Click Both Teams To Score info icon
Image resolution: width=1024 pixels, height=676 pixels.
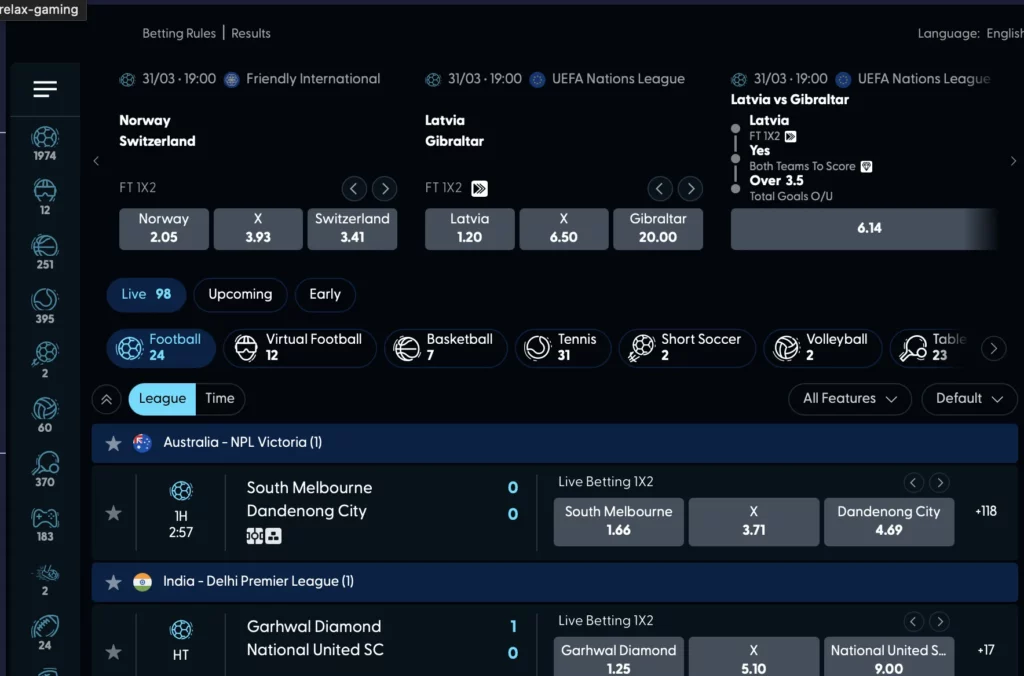click(x=866, y=167)
